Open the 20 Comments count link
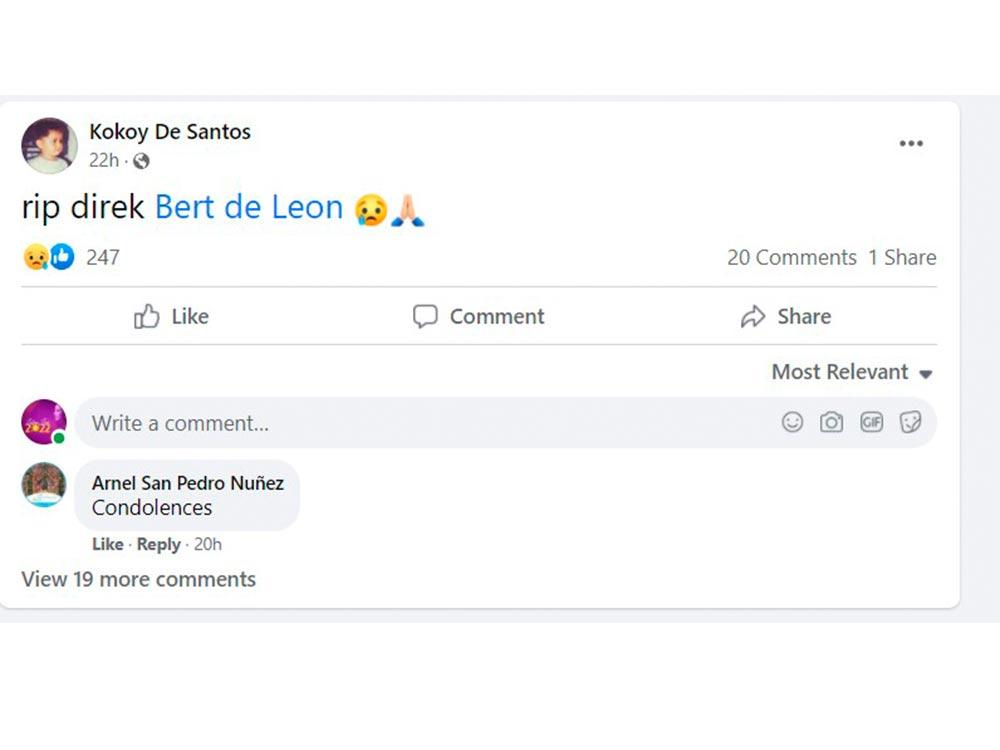 [x=791, y=258]
